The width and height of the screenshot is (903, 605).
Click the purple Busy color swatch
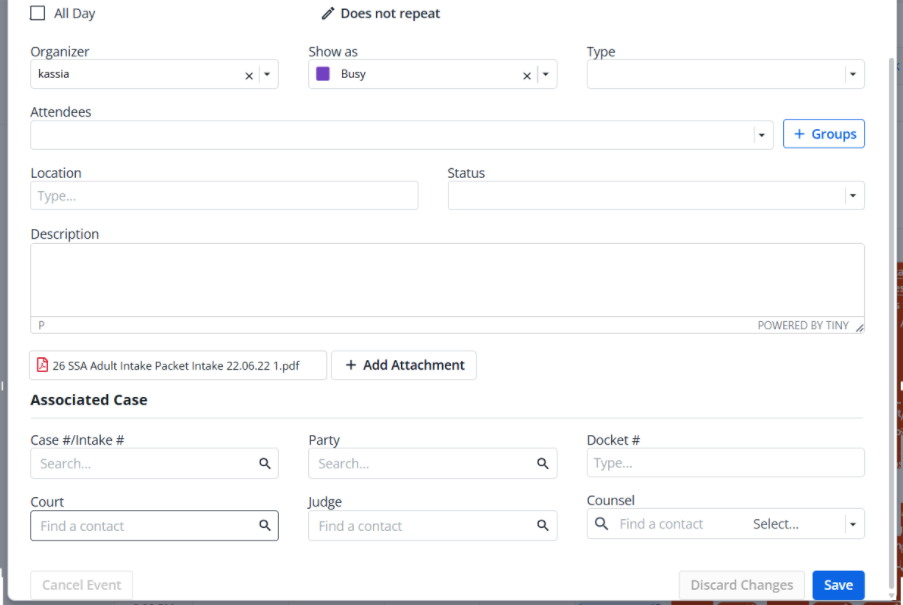321,74
